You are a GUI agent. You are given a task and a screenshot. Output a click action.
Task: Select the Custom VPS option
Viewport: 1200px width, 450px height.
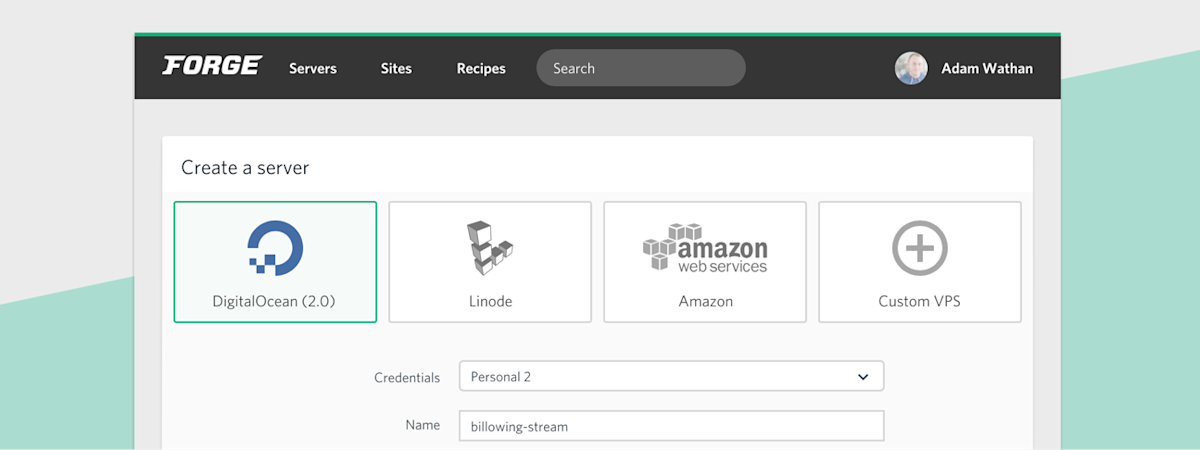(x=920, y=262)
